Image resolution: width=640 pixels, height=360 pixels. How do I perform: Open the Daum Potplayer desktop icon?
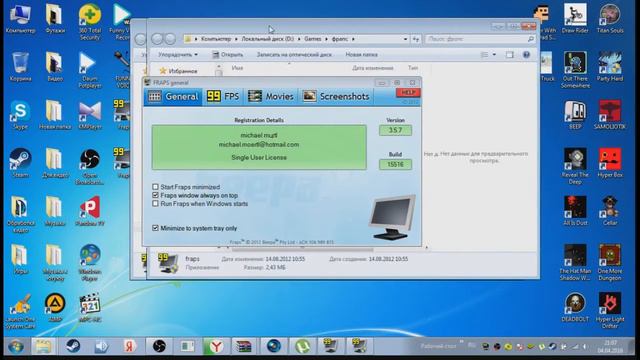click(x=90, y=70)
